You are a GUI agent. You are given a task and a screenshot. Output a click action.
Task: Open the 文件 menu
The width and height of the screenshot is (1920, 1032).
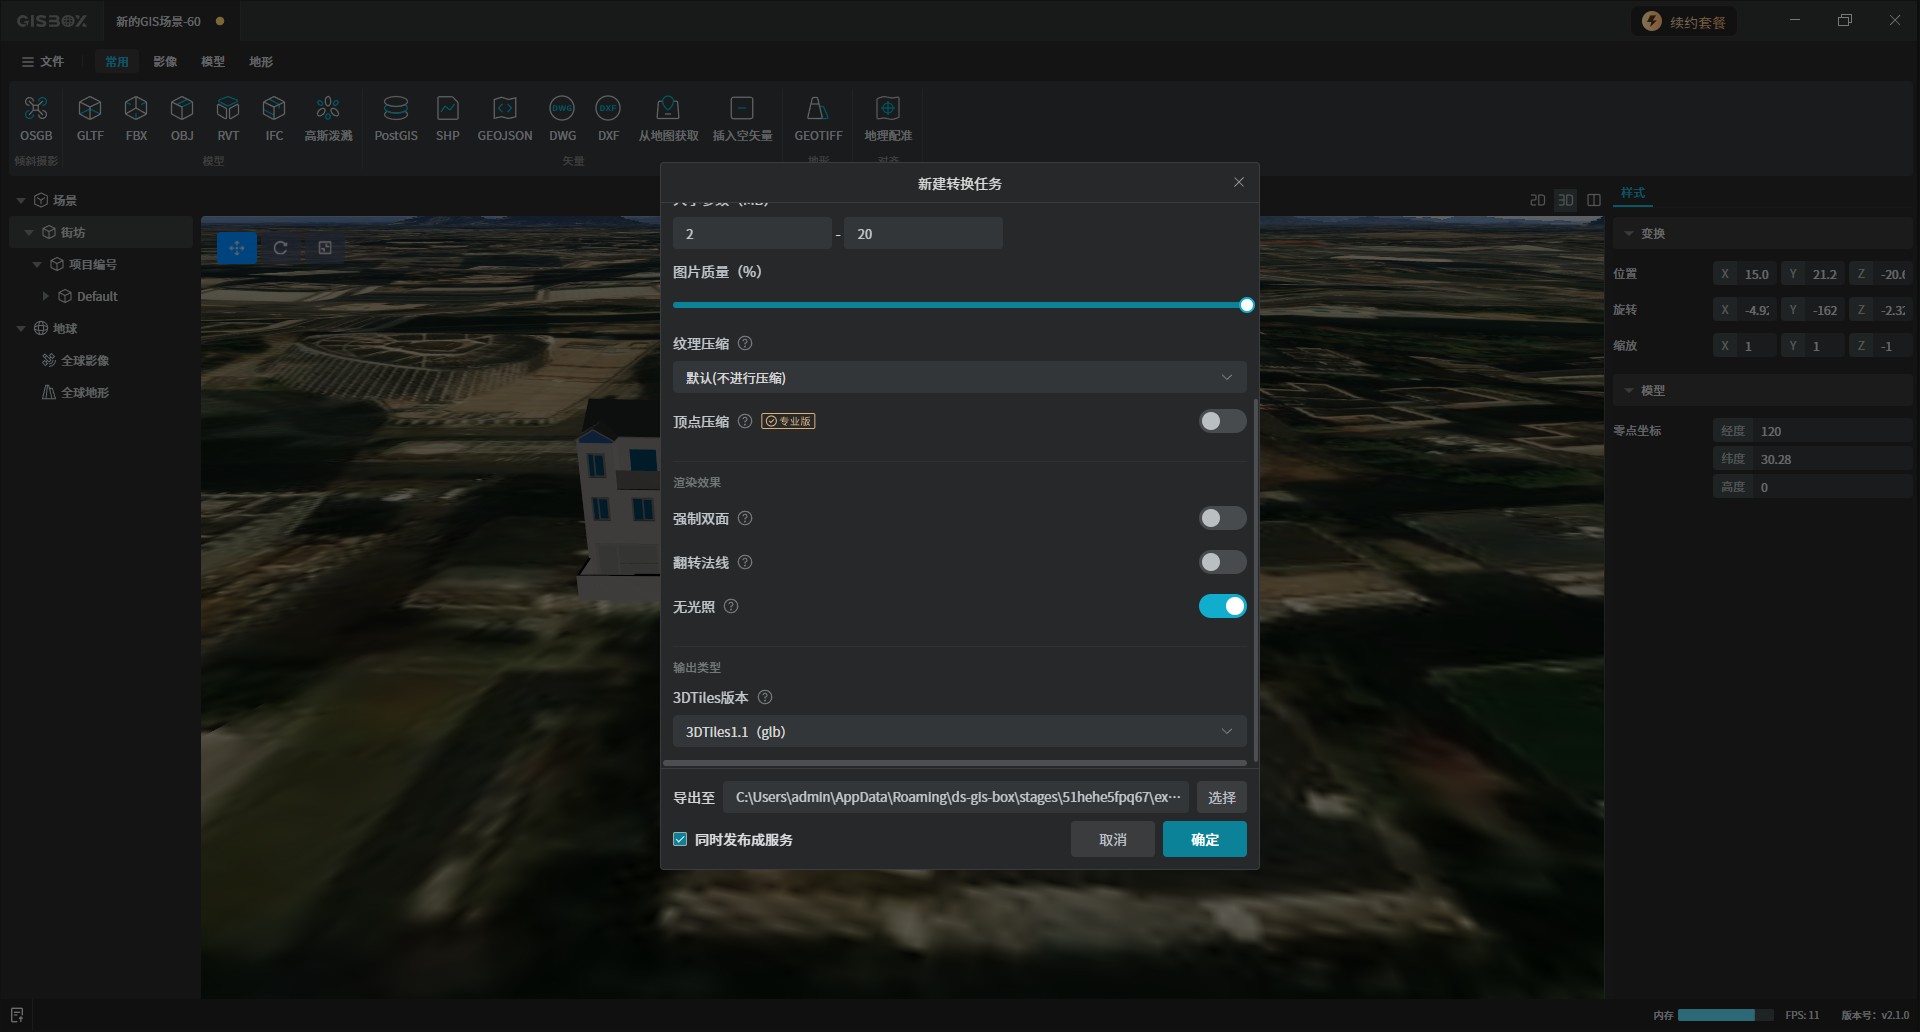point(43,62)
